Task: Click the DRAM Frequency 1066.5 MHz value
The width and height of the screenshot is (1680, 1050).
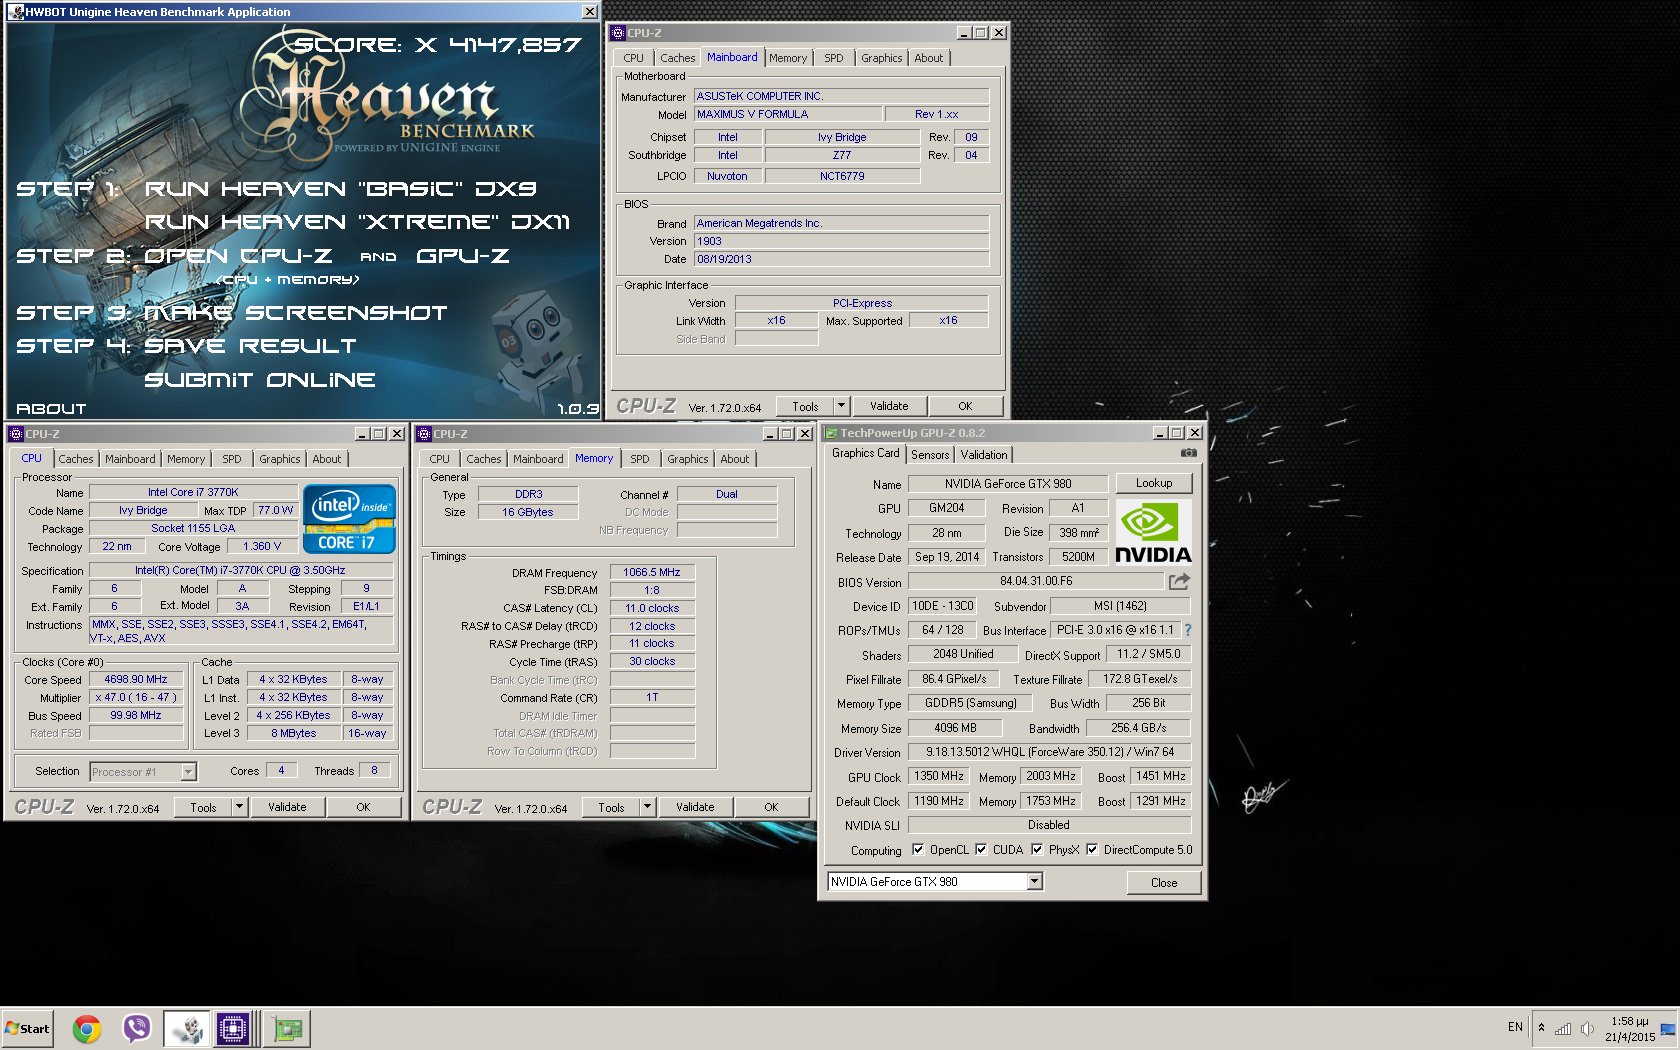Action: [x=652, y=573]
